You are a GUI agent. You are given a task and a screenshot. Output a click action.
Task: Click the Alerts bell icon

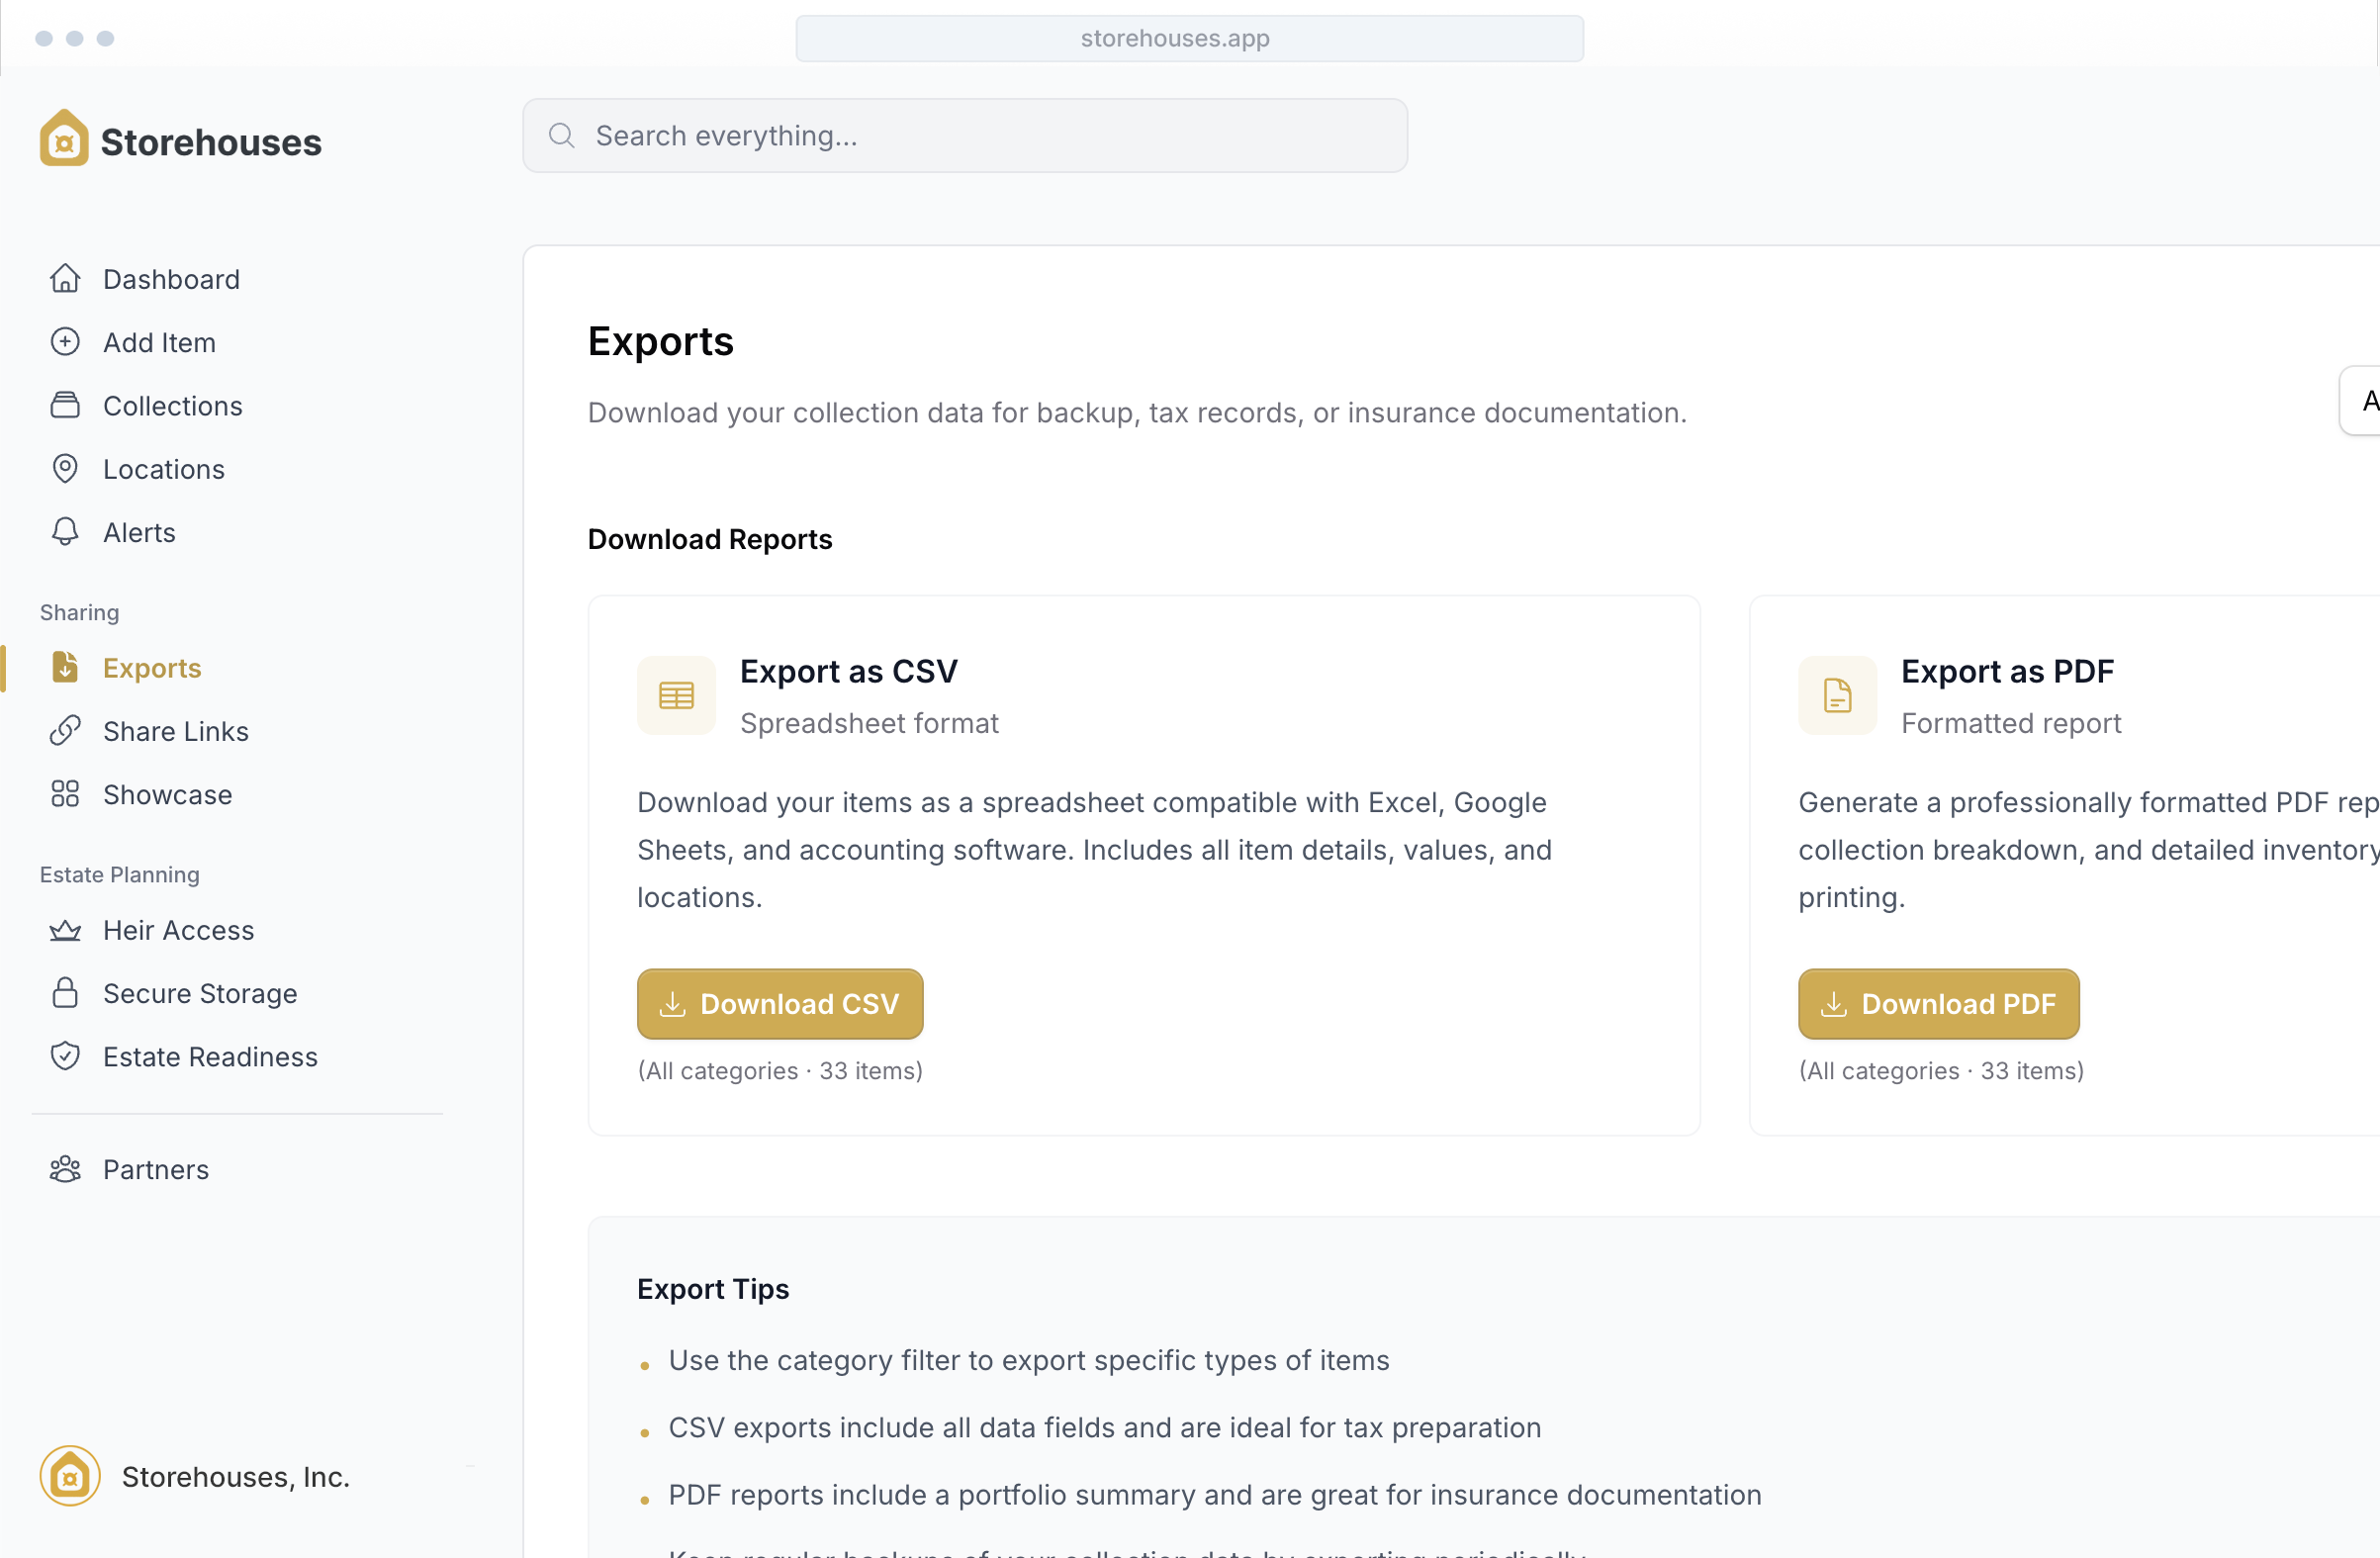65,532
